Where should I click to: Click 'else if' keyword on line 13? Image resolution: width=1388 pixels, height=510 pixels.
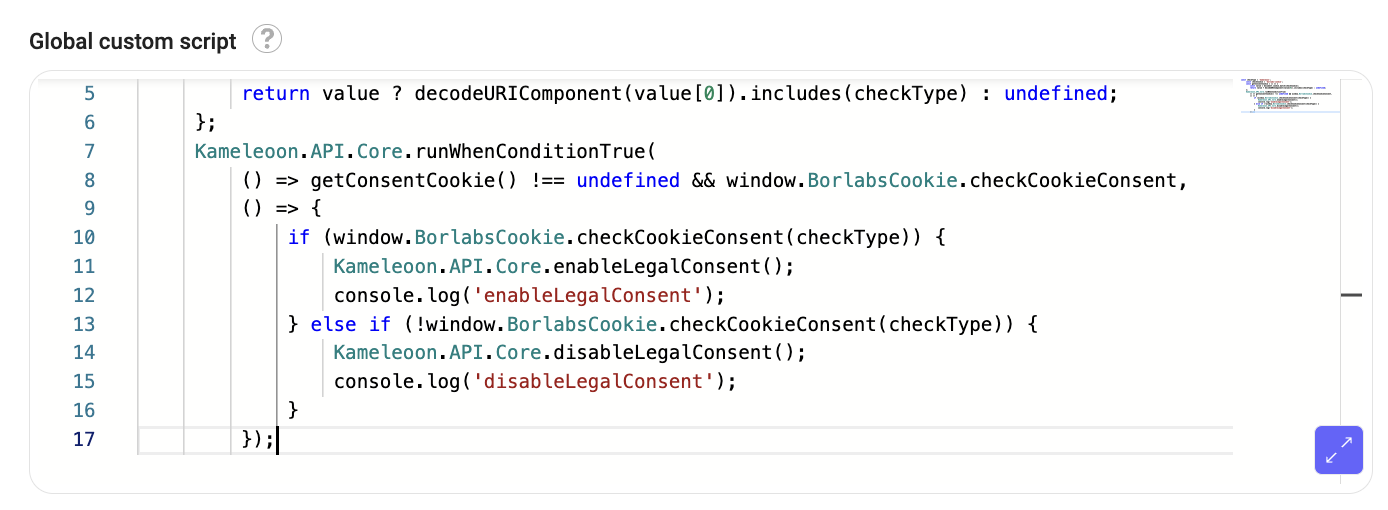(x=351, y=324)
